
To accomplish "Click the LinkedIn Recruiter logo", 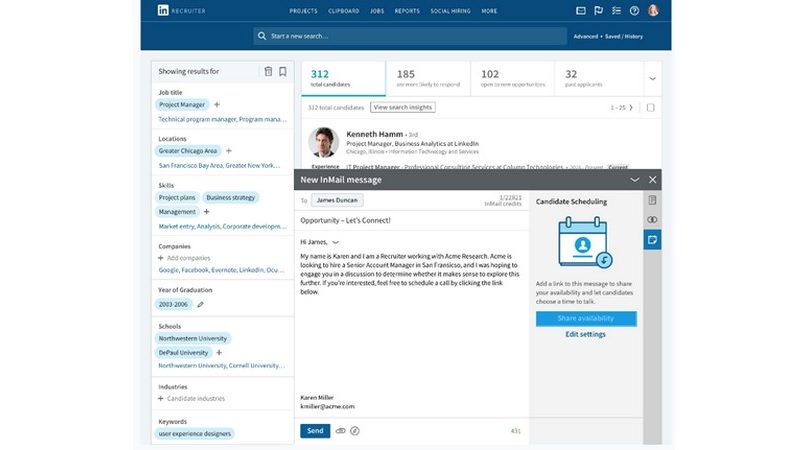I will pos(181,10).
